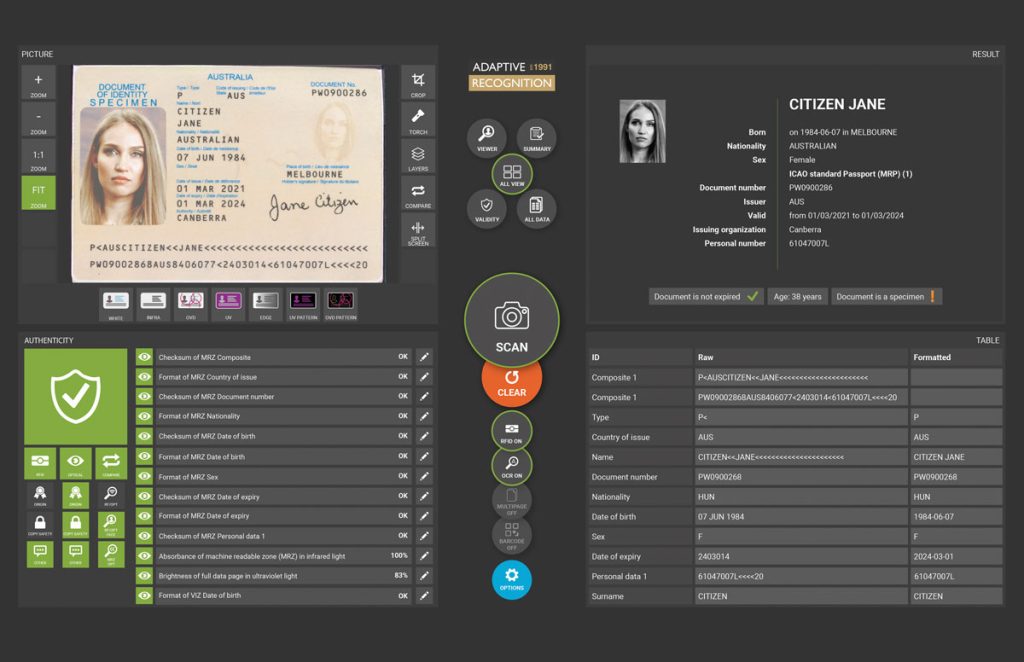Toggle the RFID ON switch
This screenshot has height=662, width=1024.
[x=512, y=431]
